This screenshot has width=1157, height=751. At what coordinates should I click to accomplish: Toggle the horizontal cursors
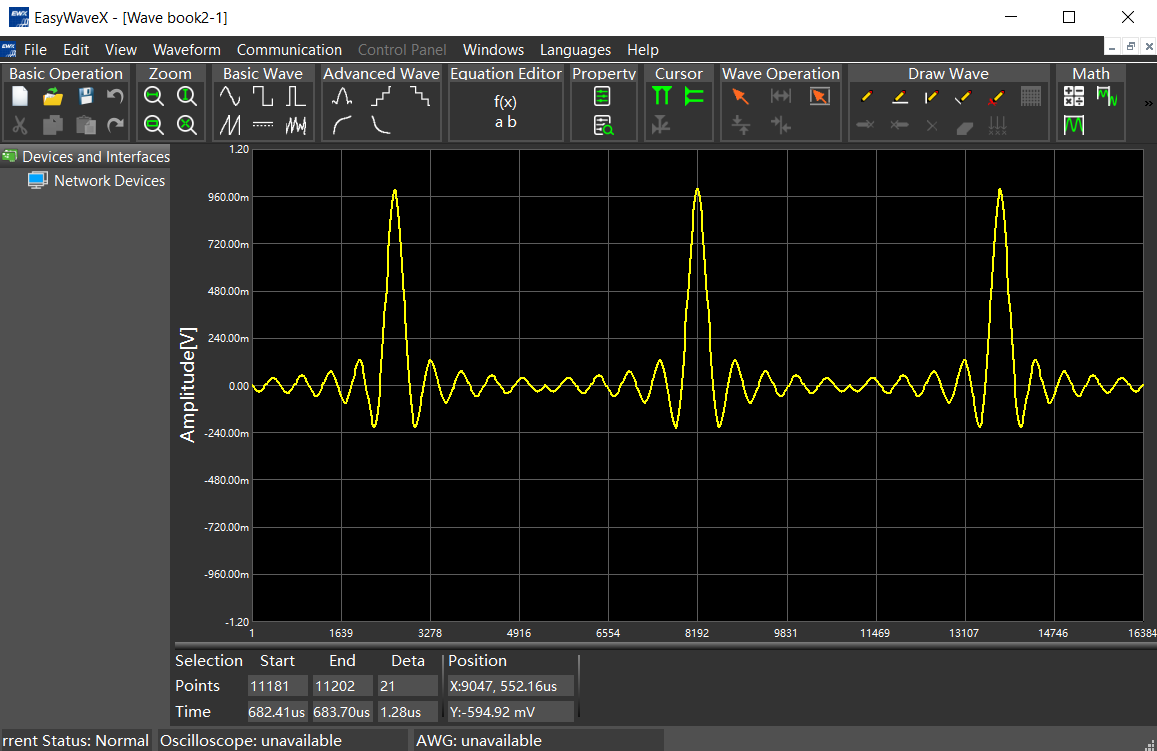[x=694, y=97]
